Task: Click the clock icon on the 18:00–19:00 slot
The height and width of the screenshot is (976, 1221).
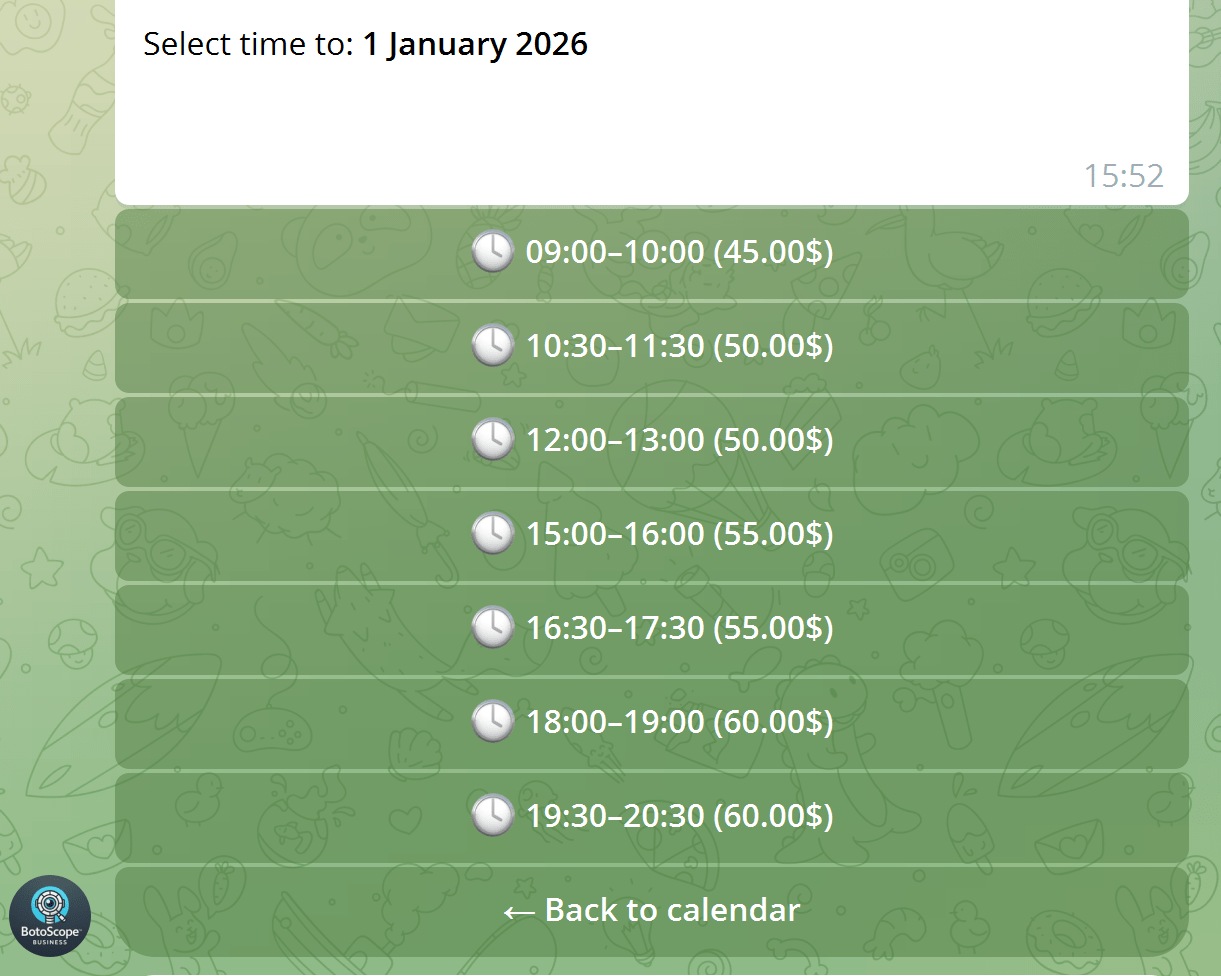Action: tap(492, 722)
